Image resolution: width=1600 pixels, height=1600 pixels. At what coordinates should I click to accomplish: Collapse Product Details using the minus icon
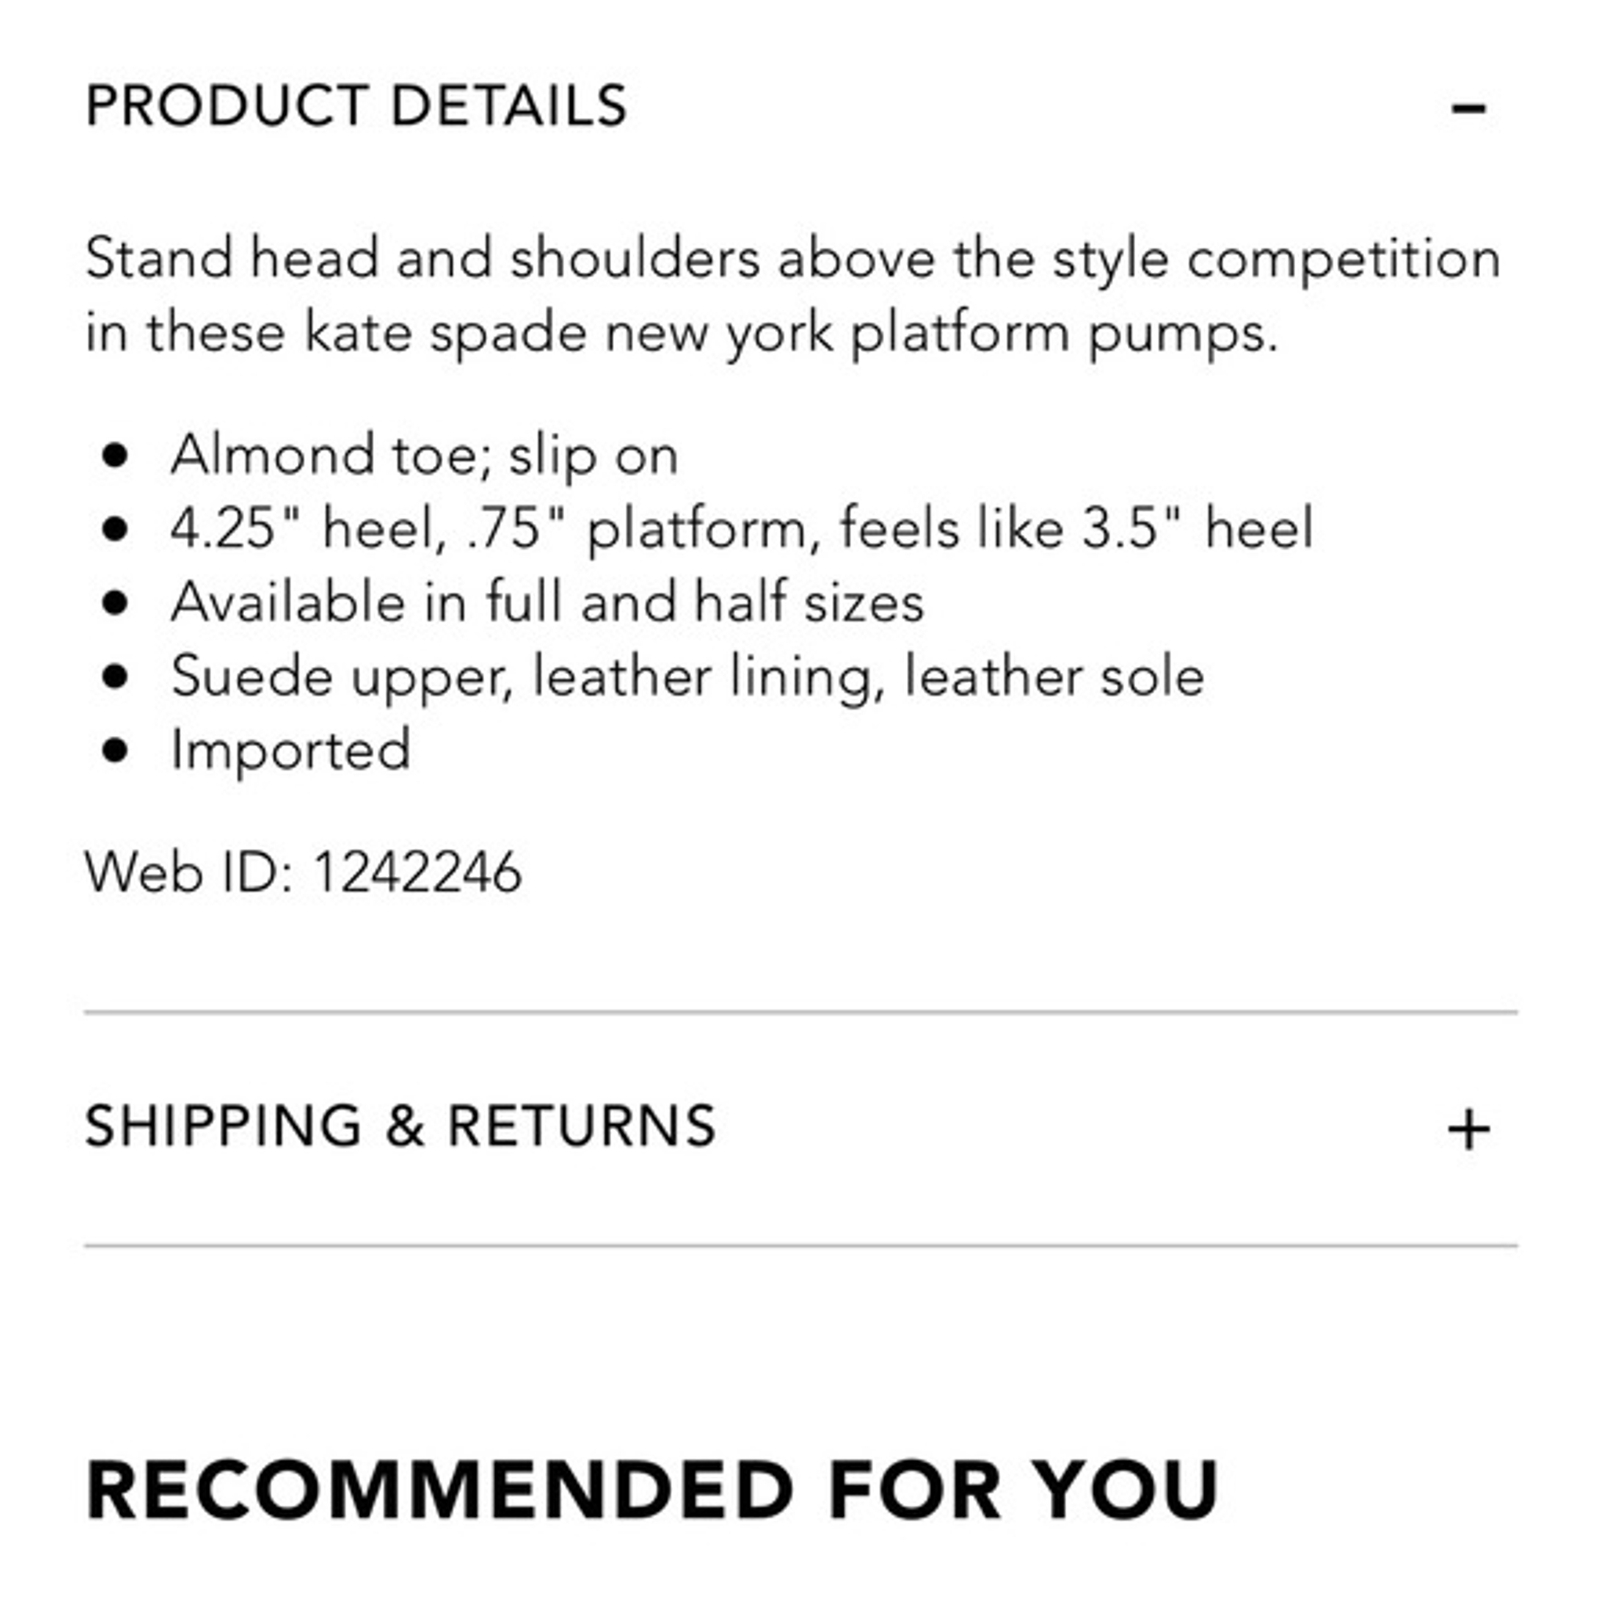click(1468, 108)
